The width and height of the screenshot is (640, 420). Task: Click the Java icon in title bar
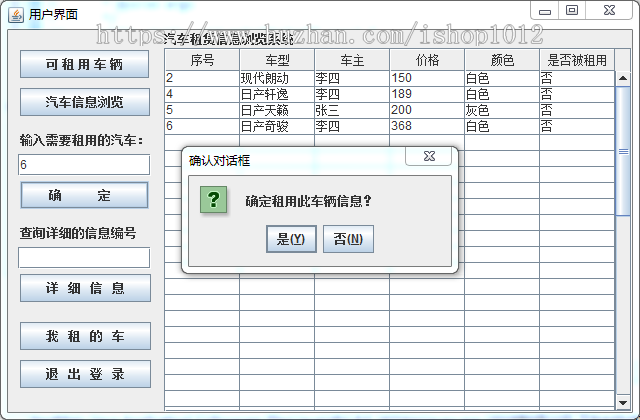point(16,15)
